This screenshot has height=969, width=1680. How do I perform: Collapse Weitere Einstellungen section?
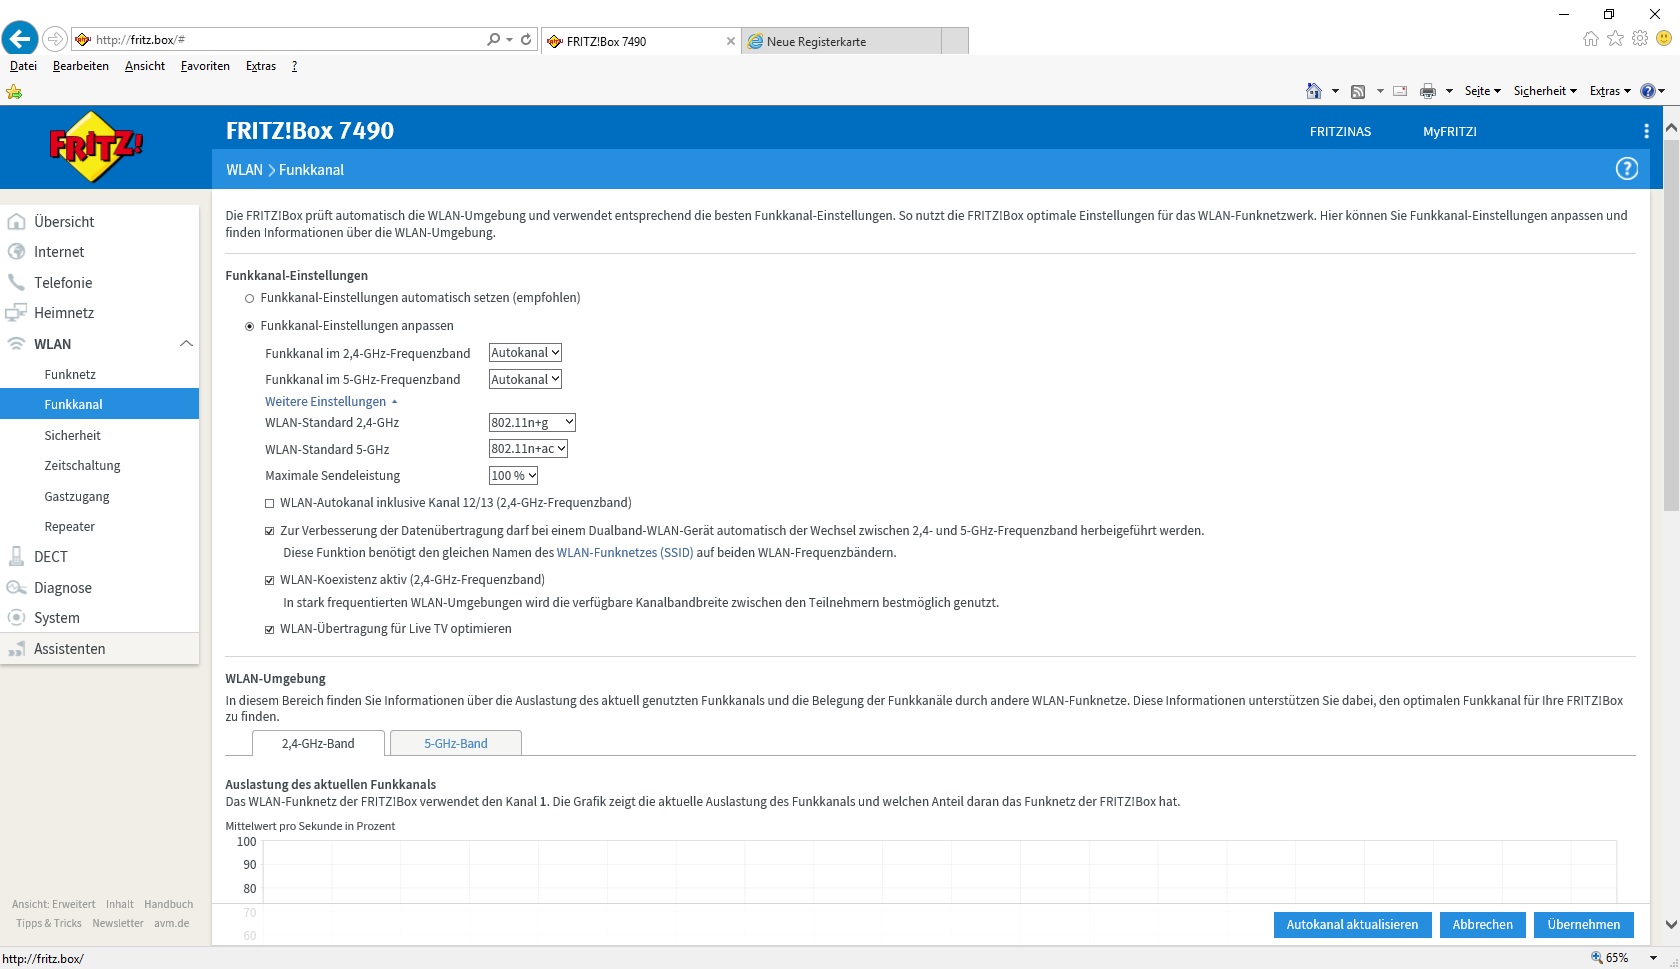331,402
